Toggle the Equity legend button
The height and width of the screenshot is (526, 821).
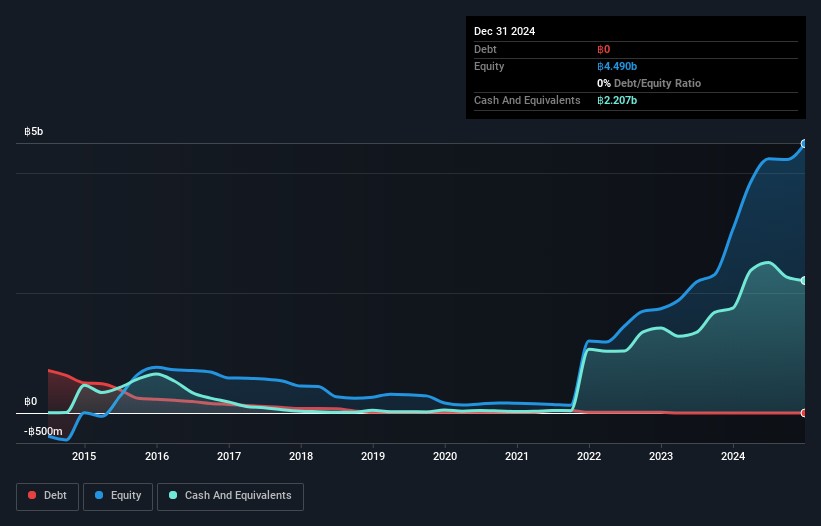(x=119, y=495)
